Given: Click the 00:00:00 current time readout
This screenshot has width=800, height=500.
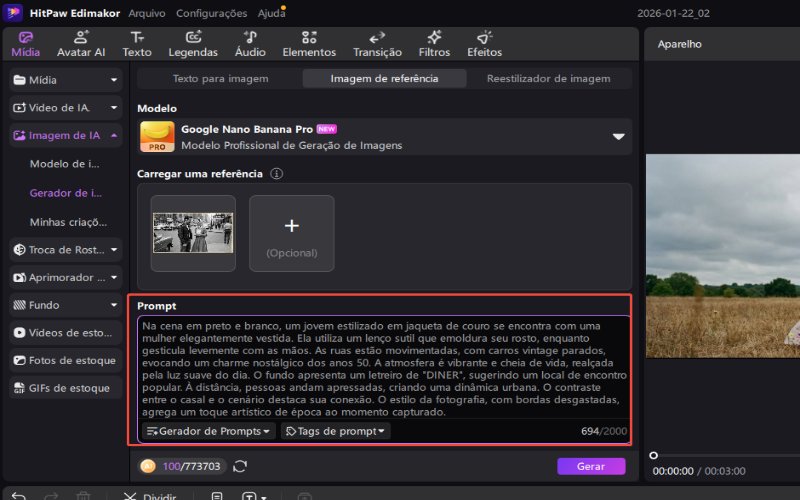Looking at the screenshot, I should click(x=673, y=471).
